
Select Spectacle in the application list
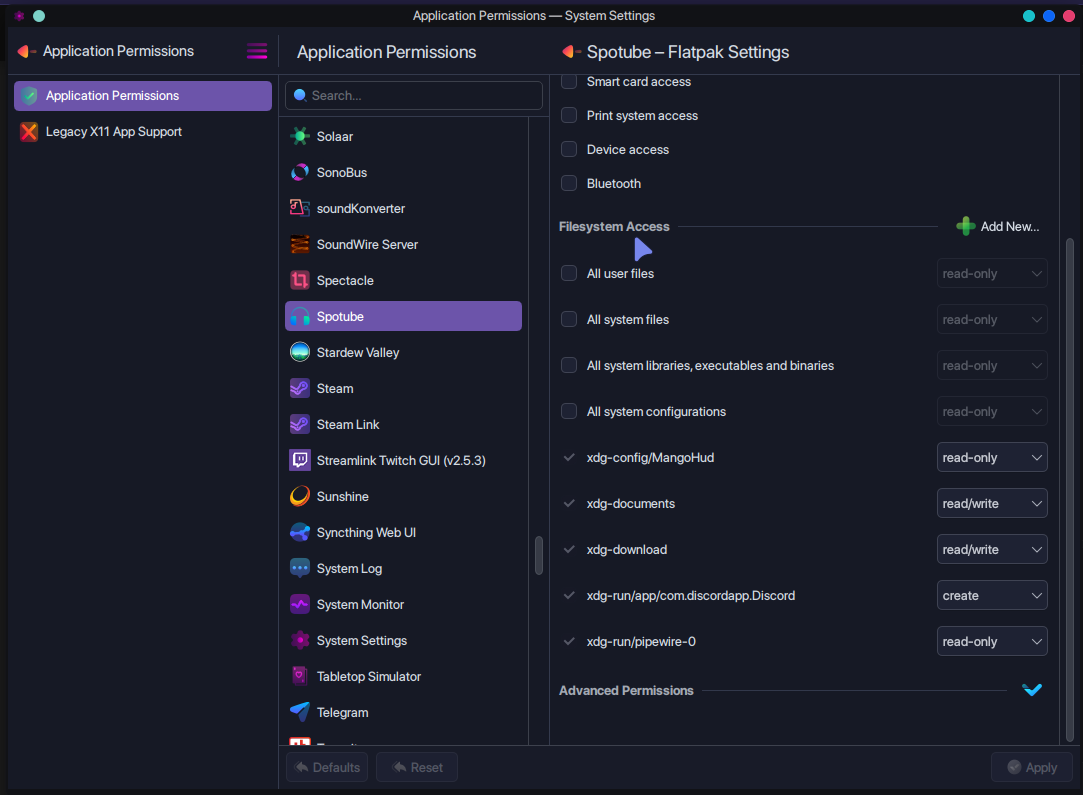403,280
